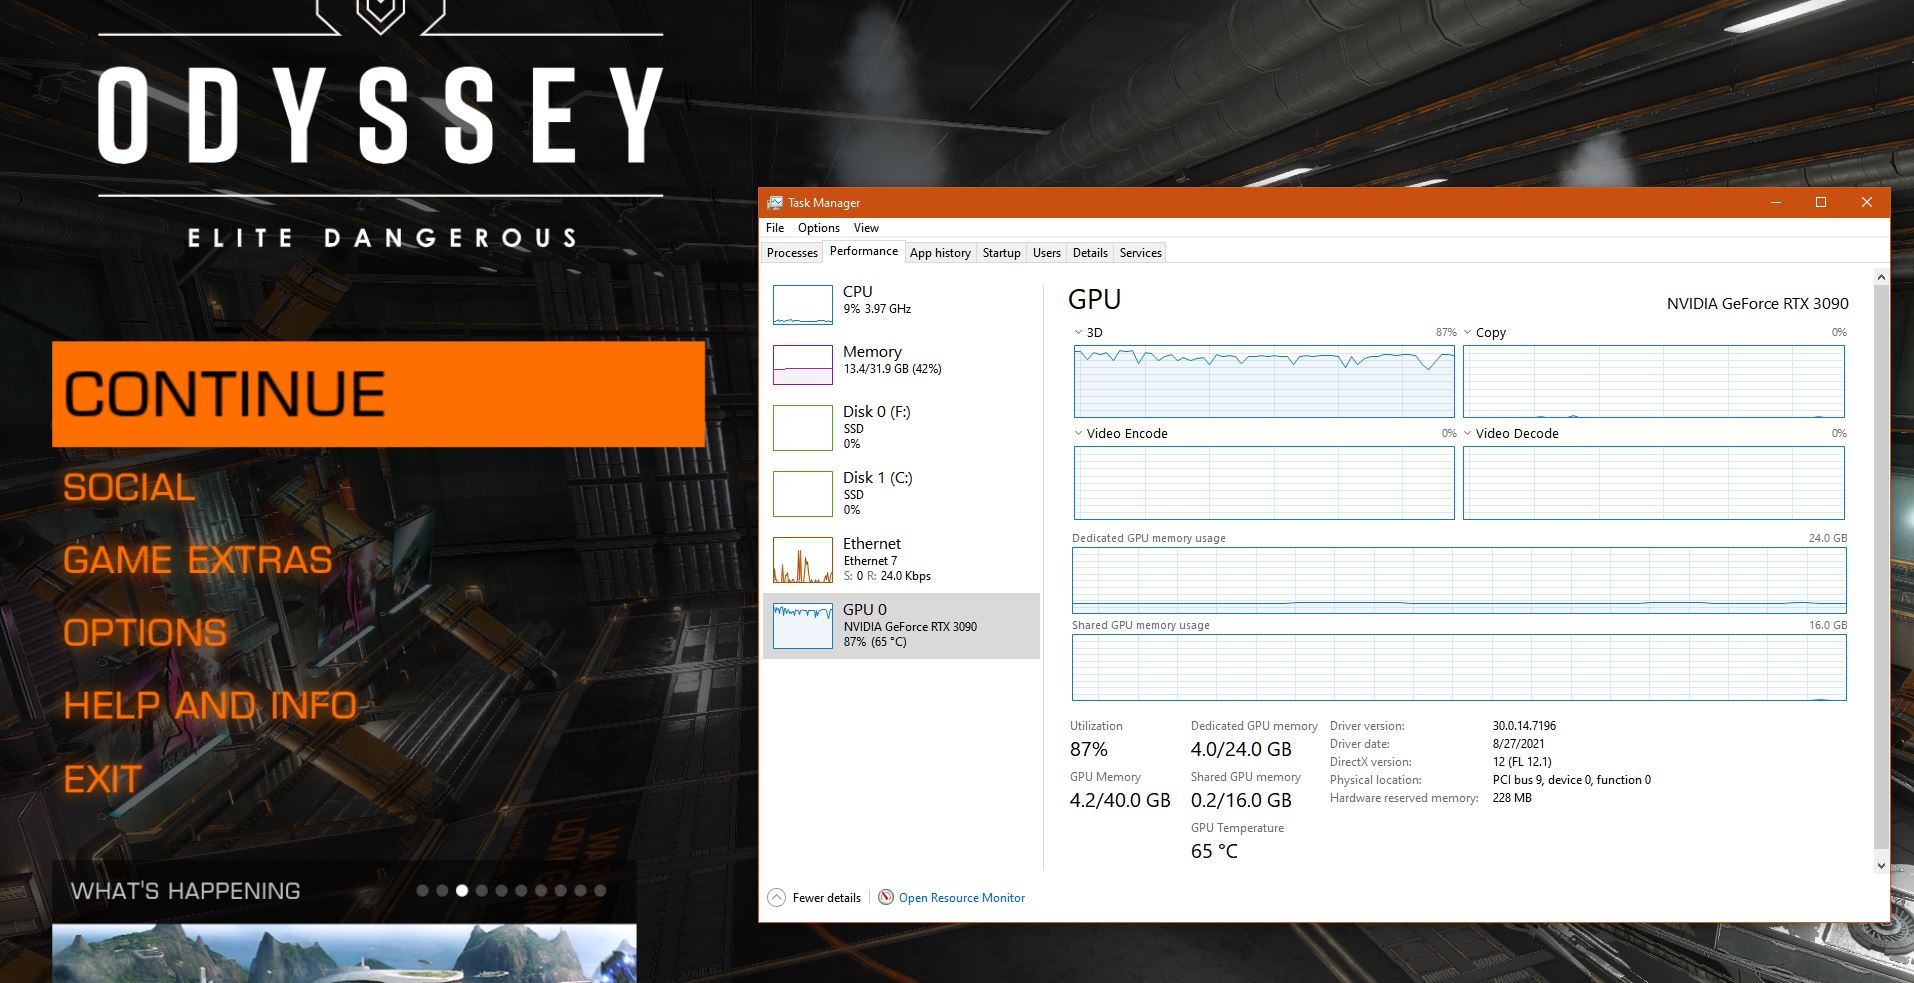Click the driver date 8/27/2021 value
Screen dimensions: 1914x983
pyautogui.click(x=1518, y=744)
